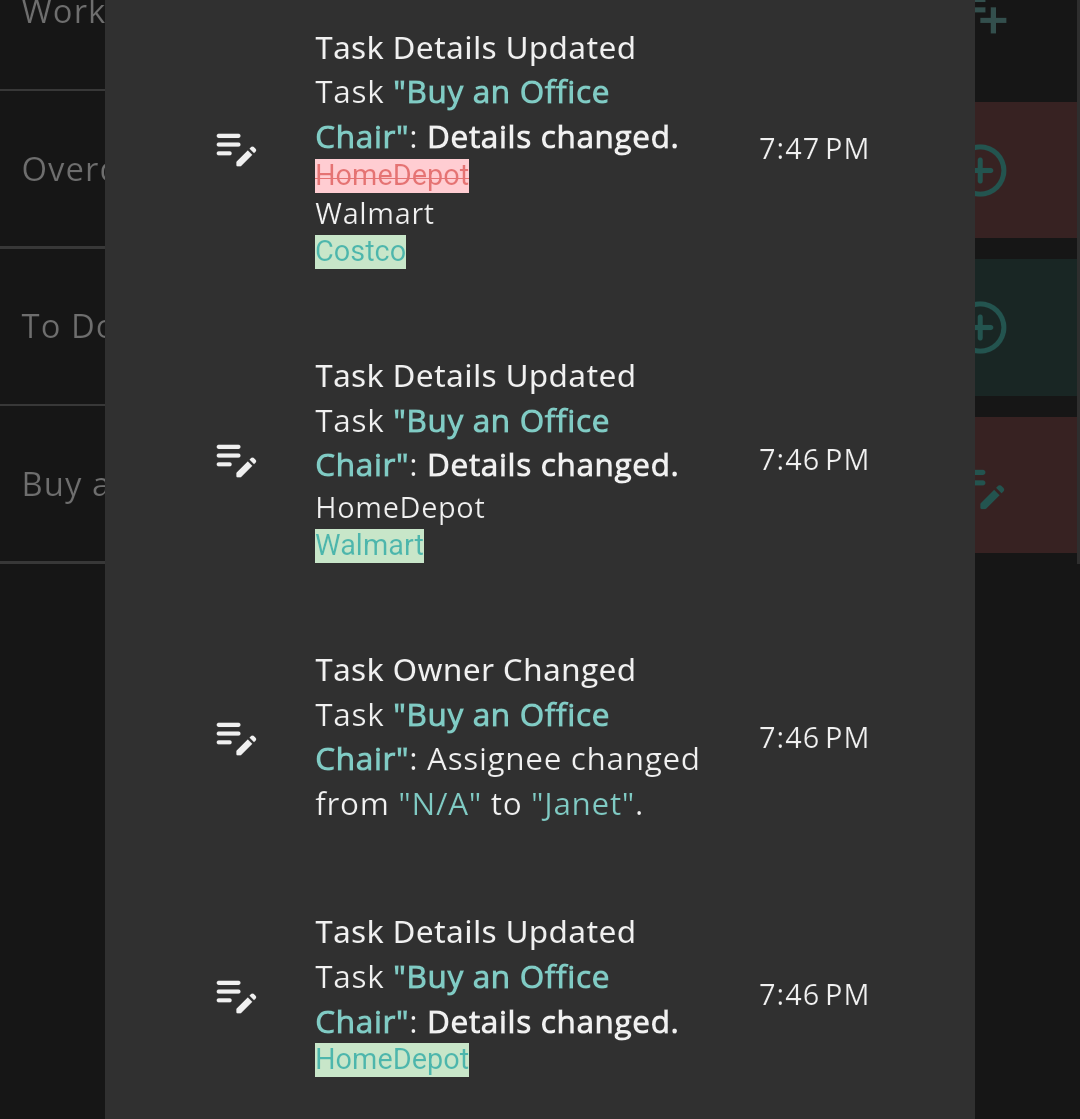Click the struck-through HomeDepot removed text
Screen dimensions: 1080x1119
[x=392, y=176]
